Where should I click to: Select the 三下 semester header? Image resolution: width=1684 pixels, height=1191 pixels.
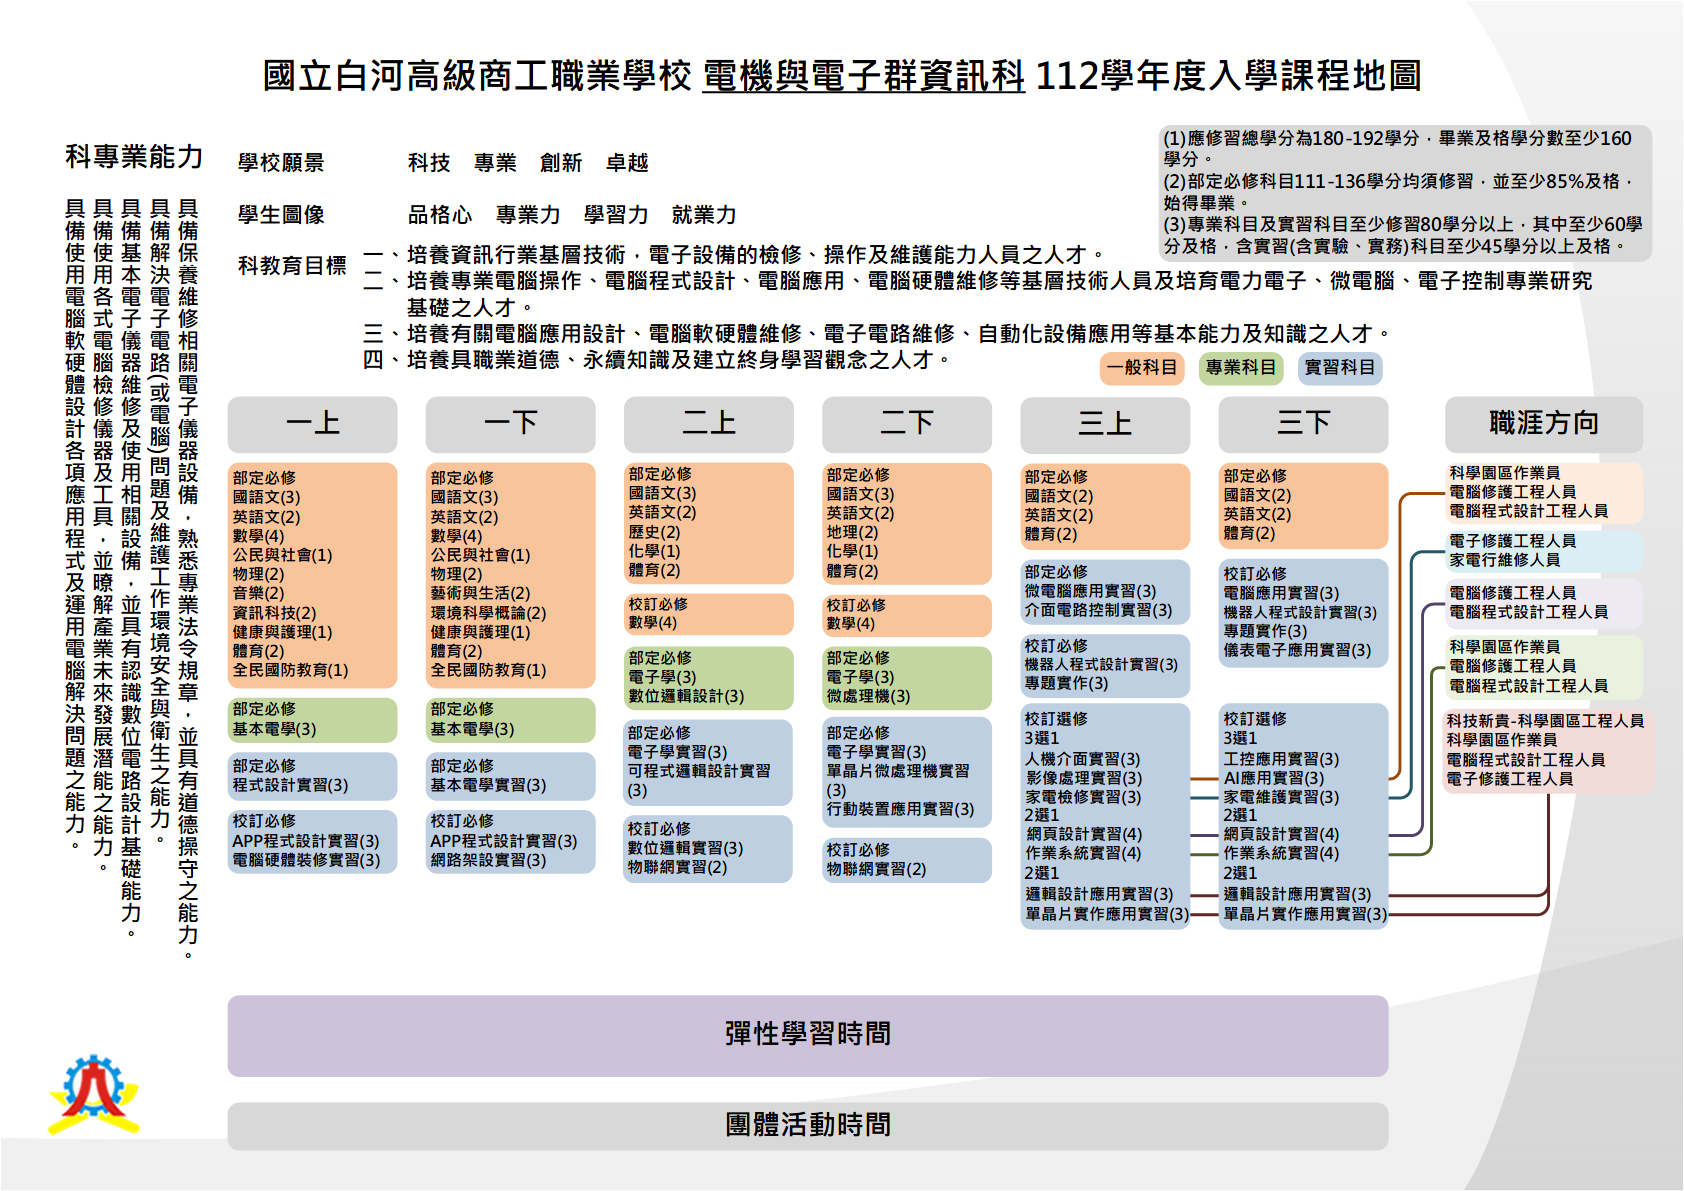click(1303, 424)
